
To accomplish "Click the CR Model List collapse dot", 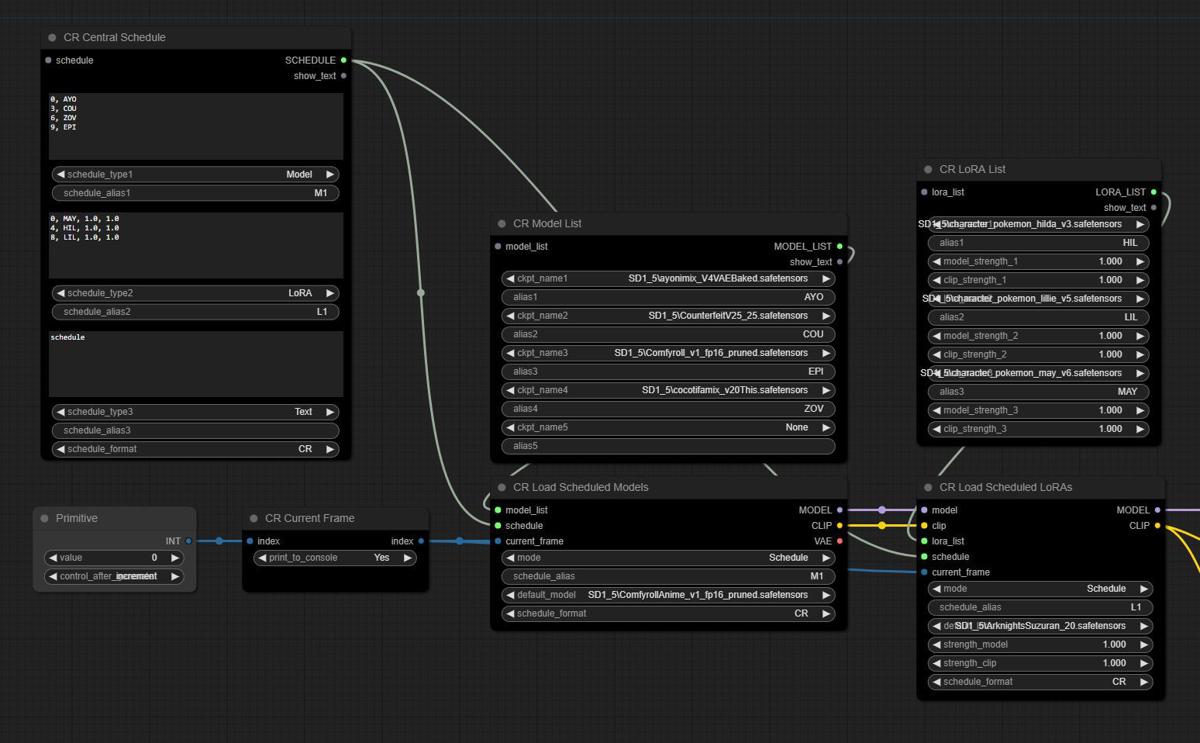I will pos(502,224).
